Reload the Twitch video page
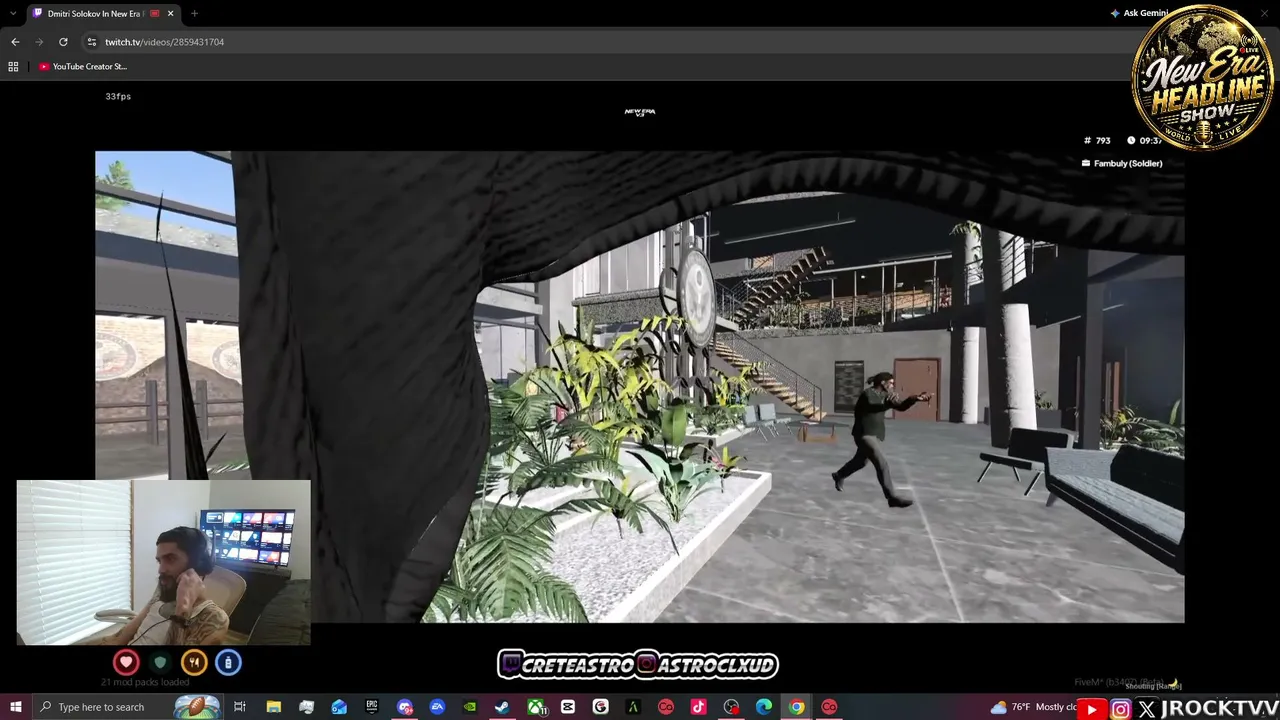 click(x=63, y=42)
